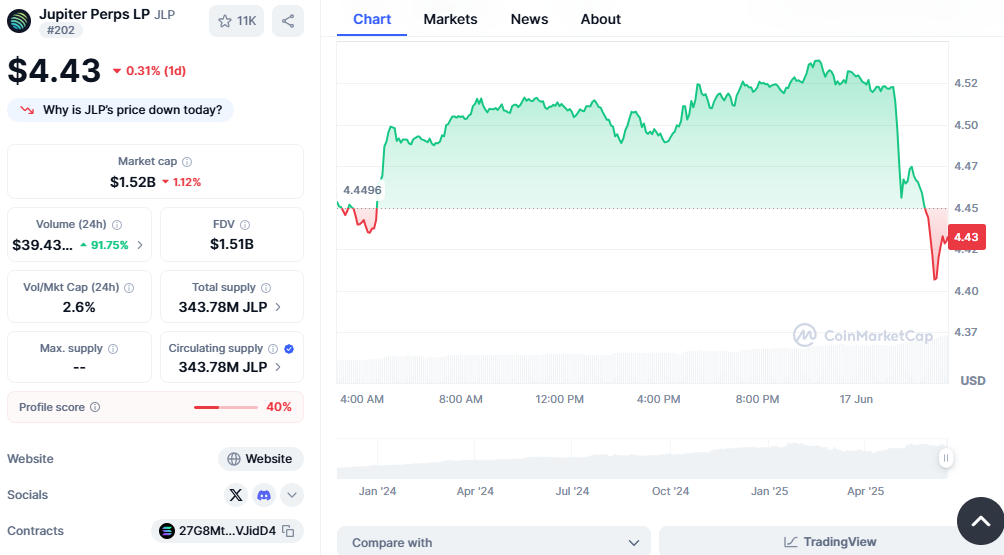Click the 91.75% volume change value
Screen dimensions: 1004x555
click(109, 245)
